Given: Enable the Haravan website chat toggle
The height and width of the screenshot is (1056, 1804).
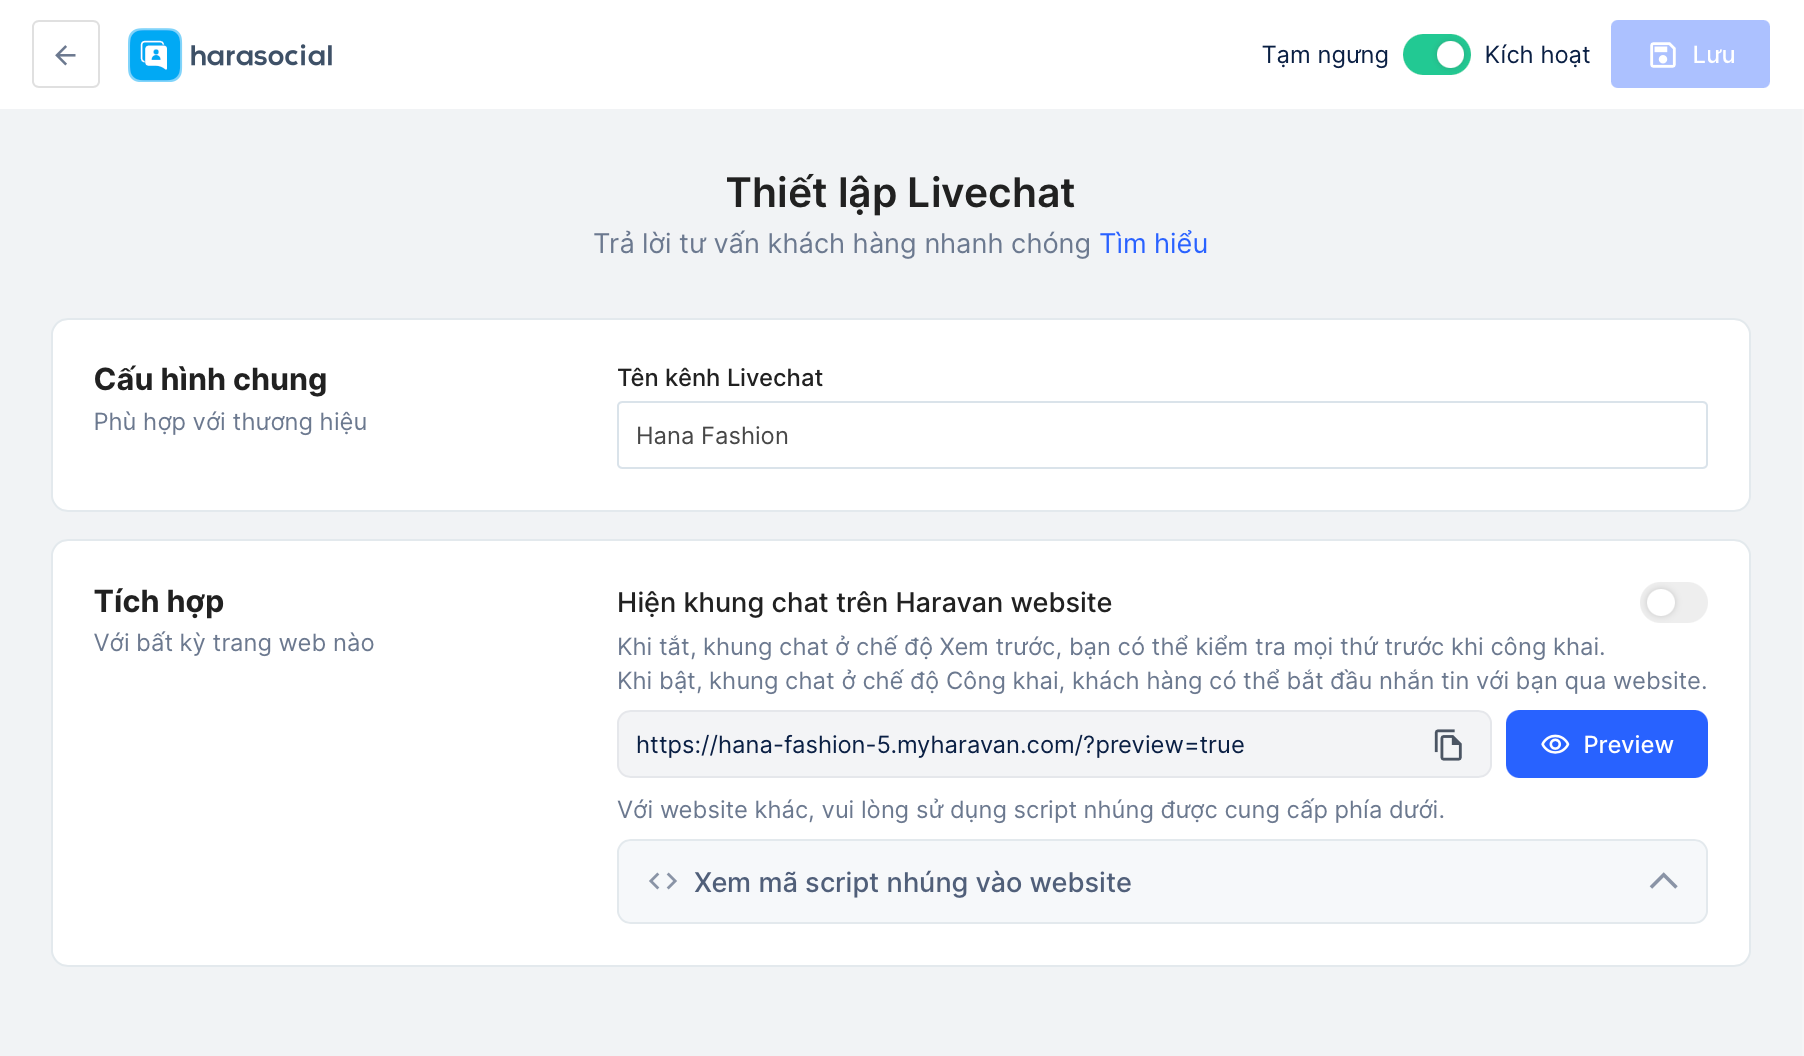Looking at the screenshot, I should point(1673,603).
